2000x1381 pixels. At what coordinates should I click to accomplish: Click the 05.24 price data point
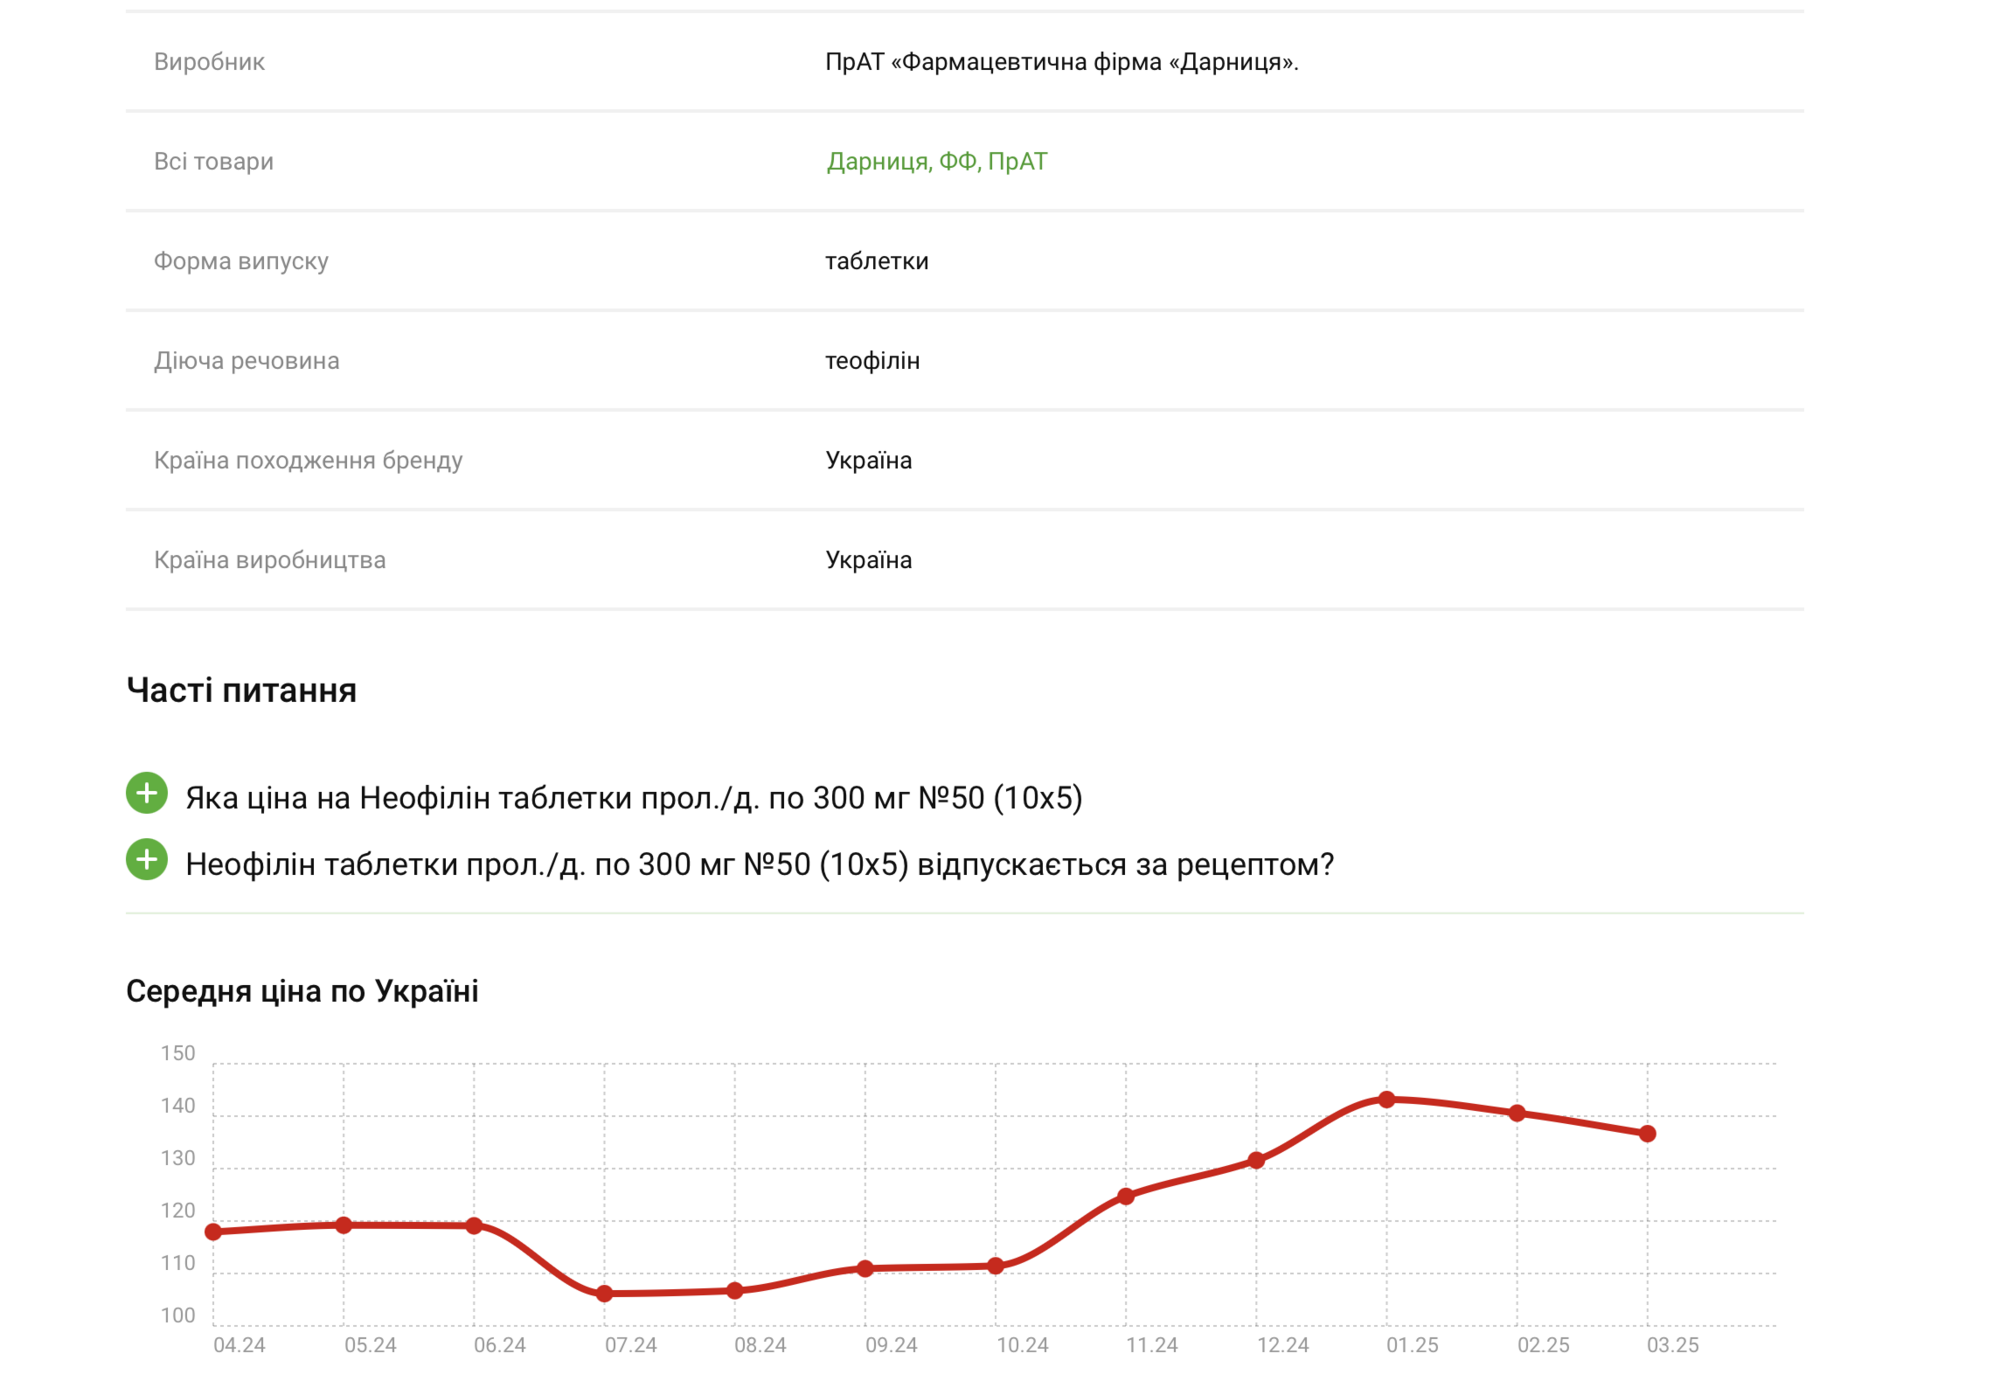pyautogui.click(x=344, y=1225)
